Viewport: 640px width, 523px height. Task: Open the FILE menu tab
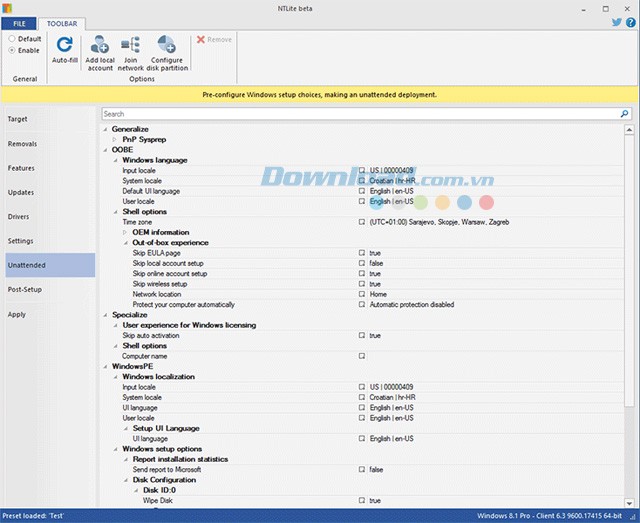coord(20,22)
